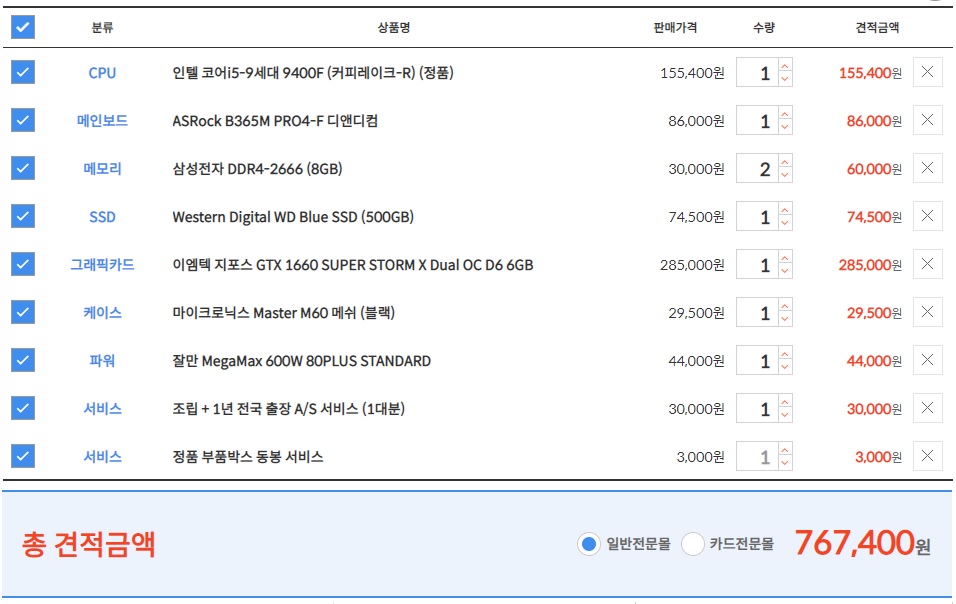Uncheck the CPU row checkbox
This screenshot has height=604, width=956.
23,72
